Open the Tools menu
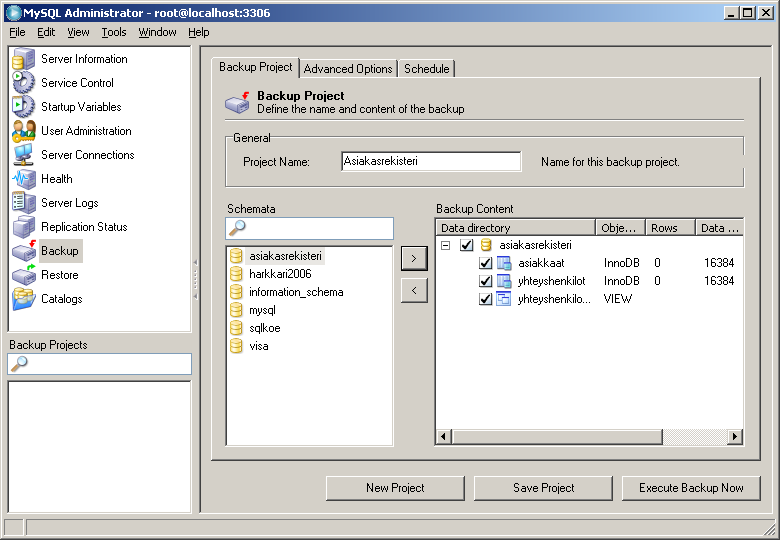The height and width of the screenshot is (540, 780). pos(114,32)
